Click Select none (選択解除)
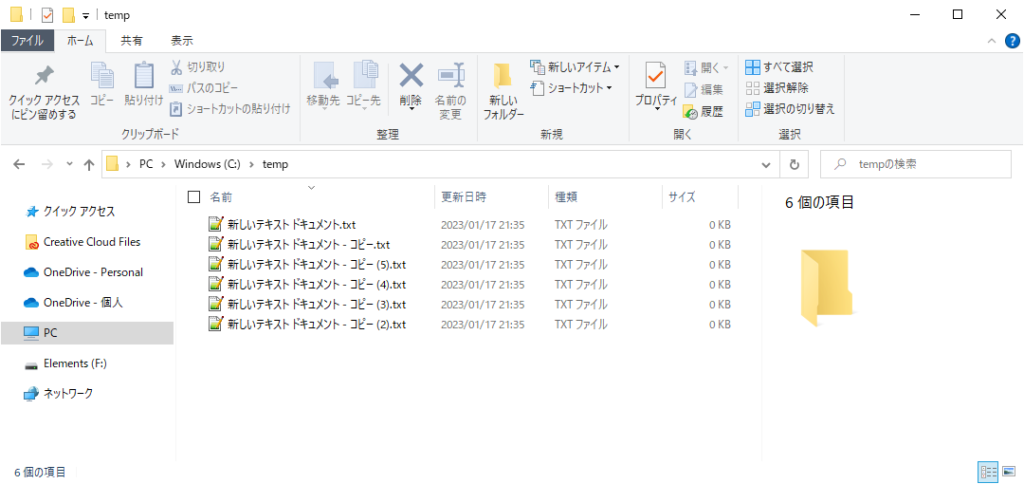Image resolution: width=1024 pixels, height=484 pixels. point(776,88)
